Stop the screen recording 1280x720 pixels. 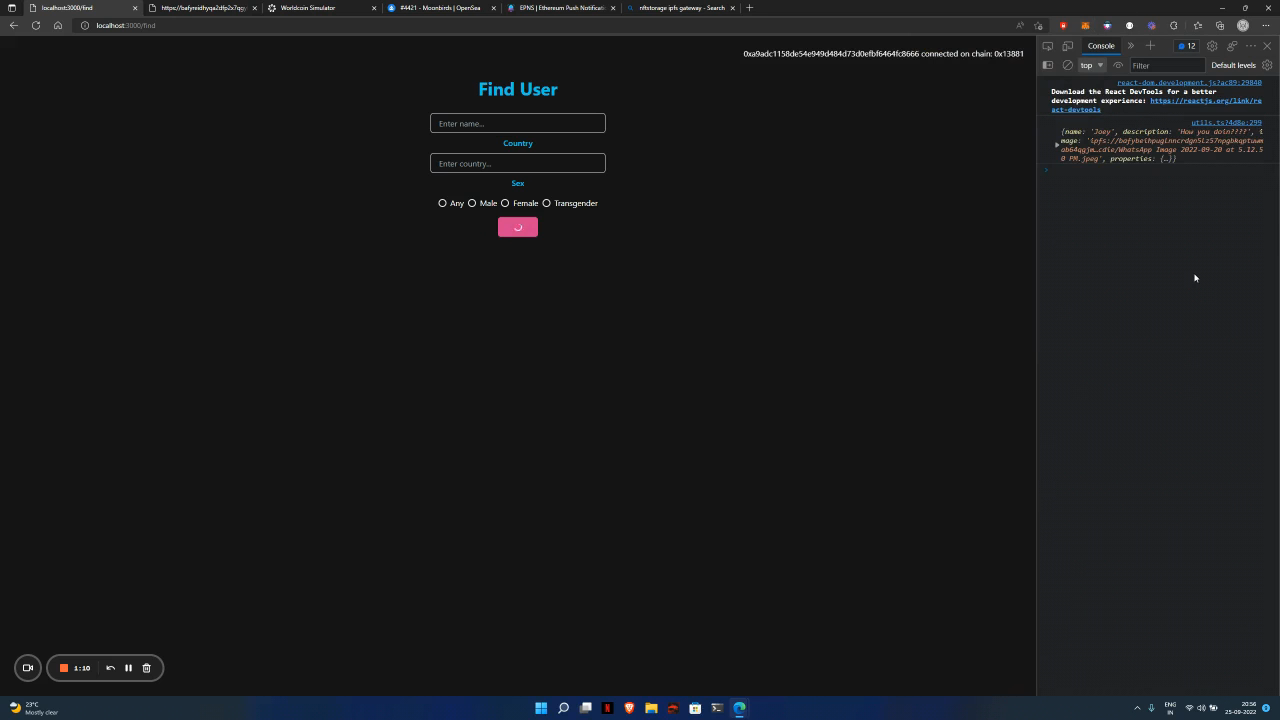[63, 668]
